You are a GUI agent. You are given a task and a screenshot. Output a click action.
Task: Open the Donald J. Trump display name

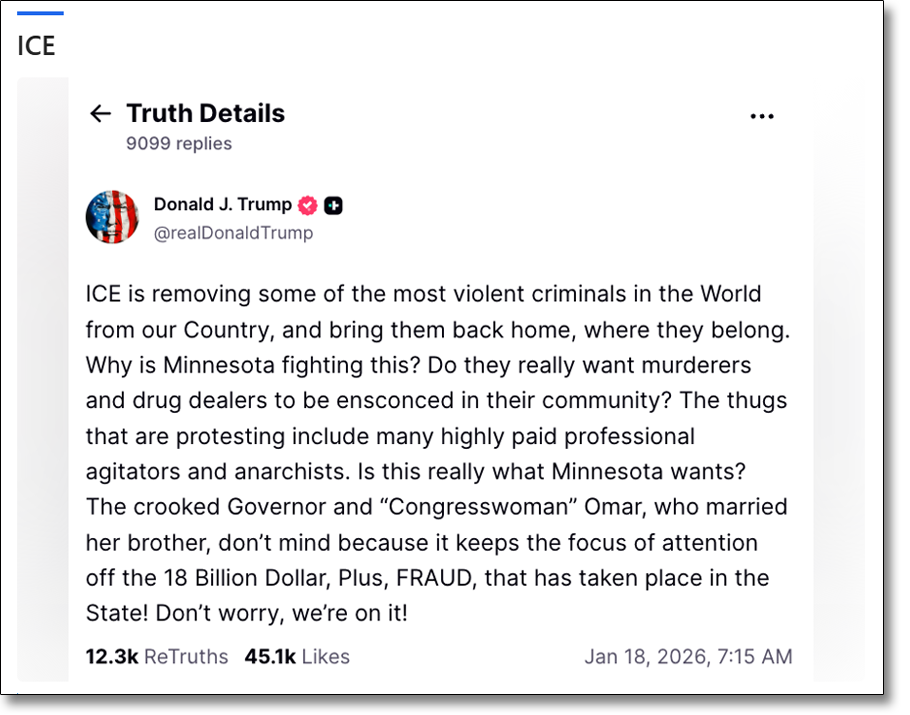click(x=222, y=205)
